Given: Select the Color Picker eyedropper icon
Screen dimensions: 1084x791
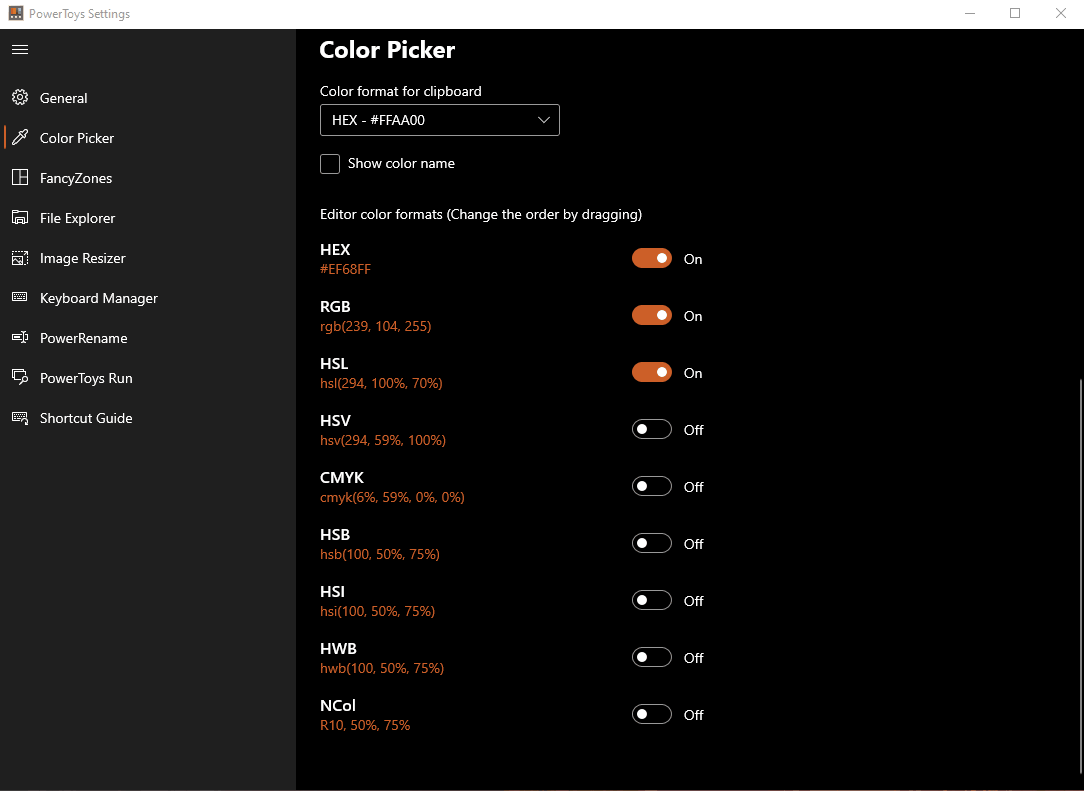Looking at the screenshot, I should tap(20, 138).
